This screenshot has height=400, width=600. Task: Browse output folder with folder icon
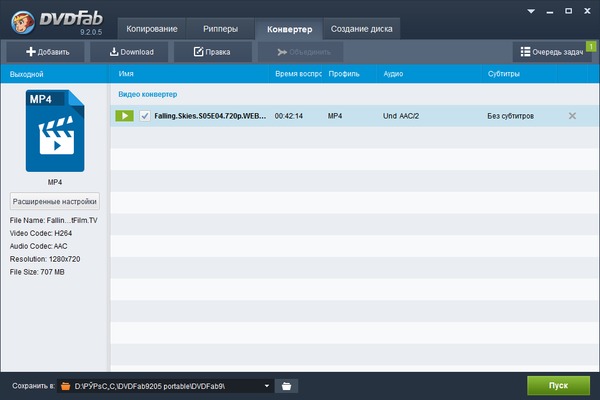click(x=286, y=385)
